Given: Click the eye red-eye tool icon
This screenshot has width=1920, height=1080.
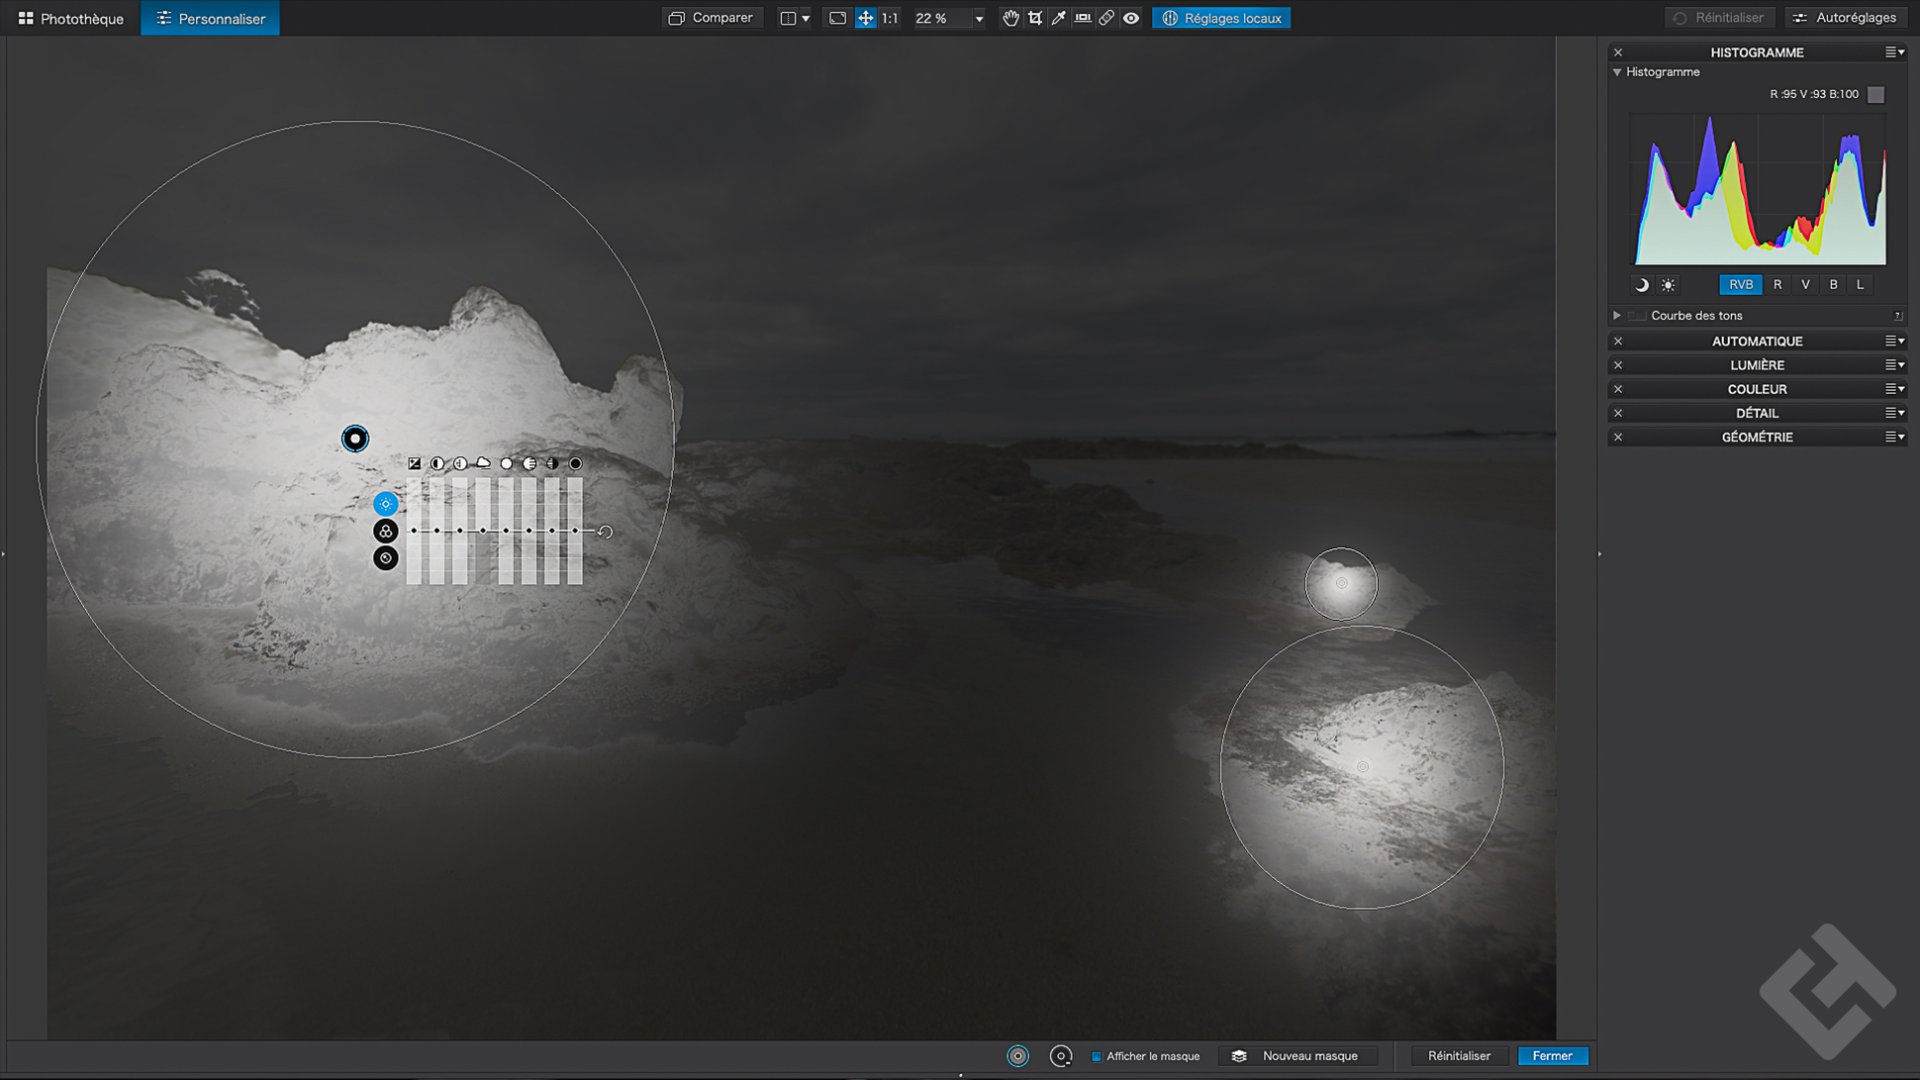Looking at the screenshot, I should pos(1131,18).
